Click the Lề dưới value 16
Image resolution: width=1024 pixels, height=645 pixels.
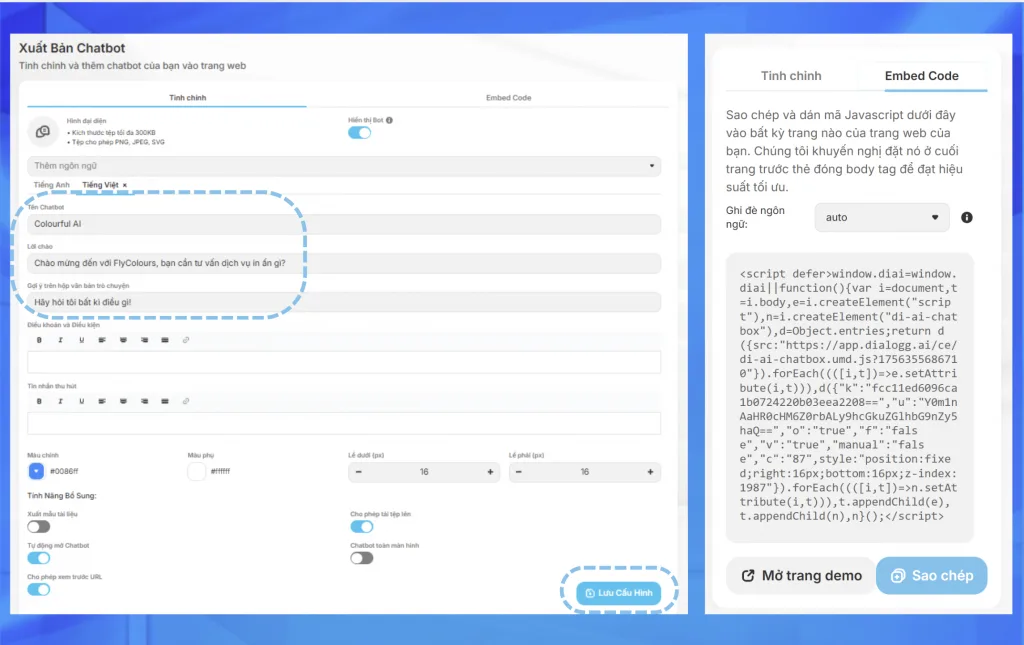tap(424, 472)
